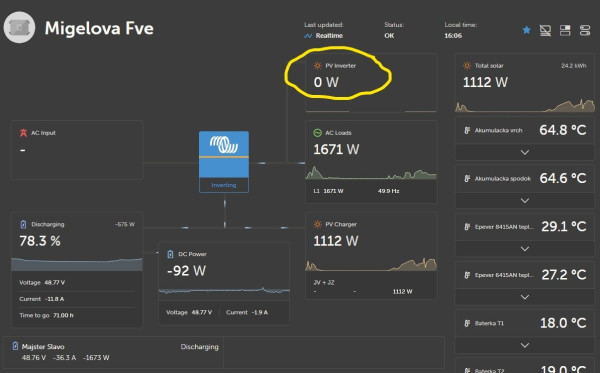
Task: Expand the Epever 6415AN temperature card
Action: pos(525,297)
